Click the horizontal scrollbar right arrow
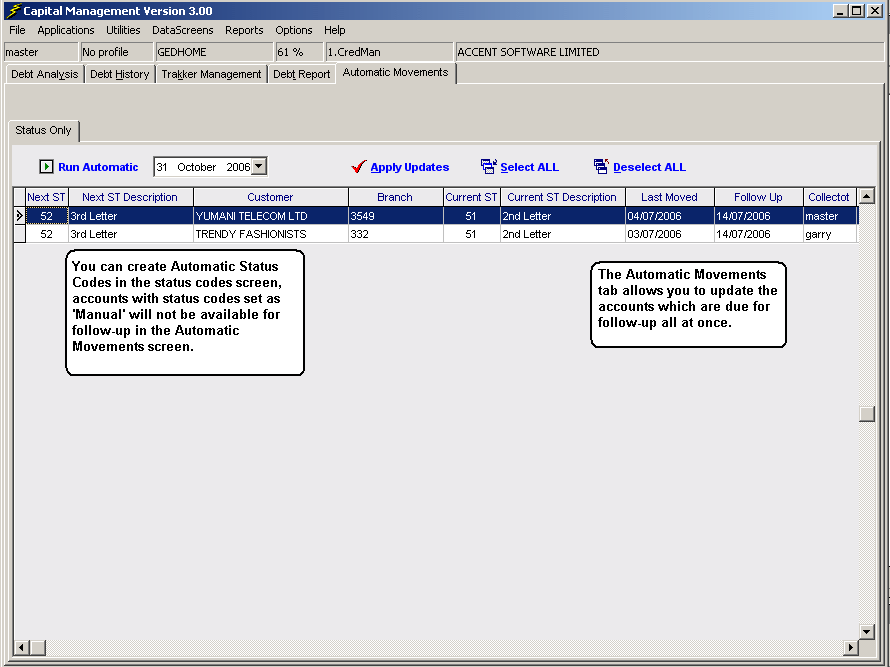Screen dimensions: 890x667 point(851,647)
